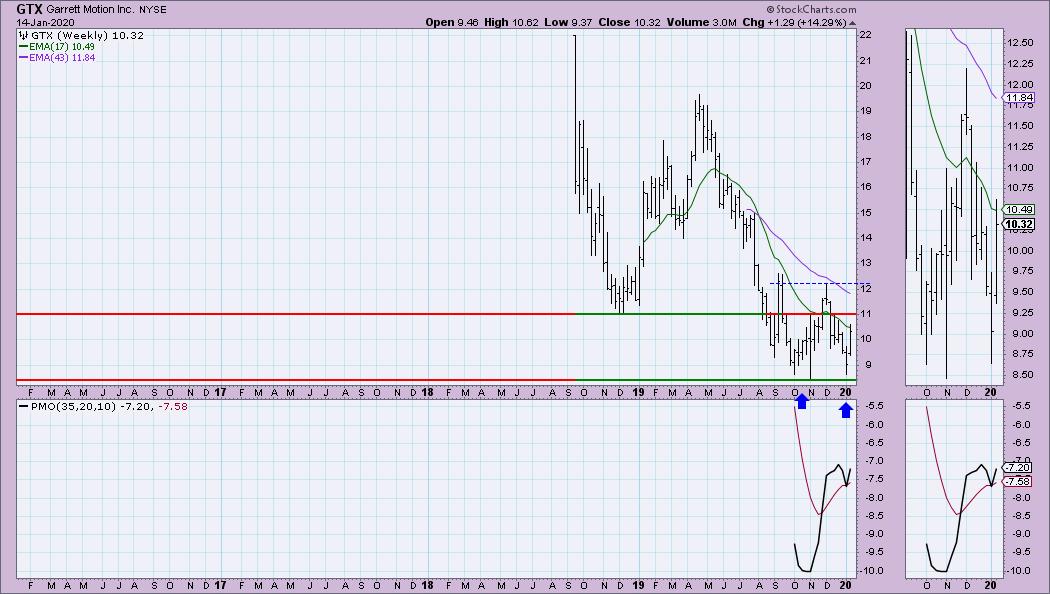The width and height of the screenshot is (1050, 594).
Task: Click the boxed -7.20 PMO value flag
Action: (x=1018, y=467)
